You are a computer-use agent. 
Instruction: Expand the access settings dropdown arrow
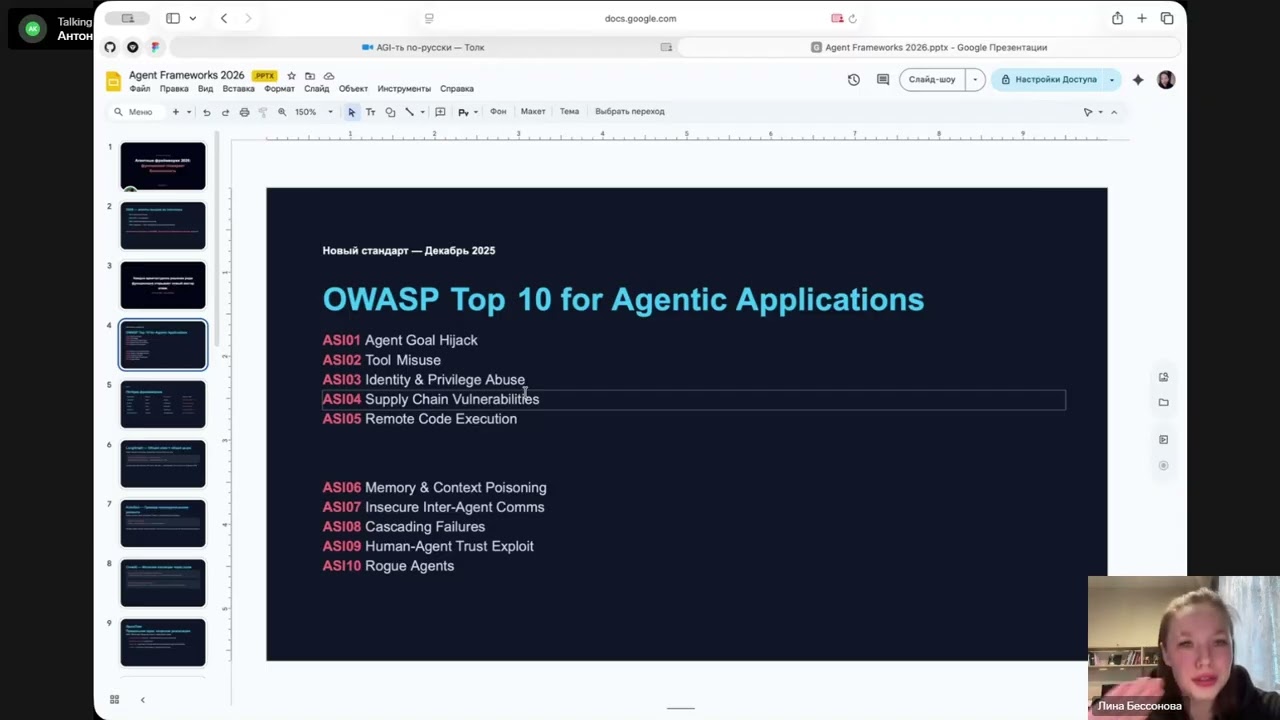point(1112,80)
